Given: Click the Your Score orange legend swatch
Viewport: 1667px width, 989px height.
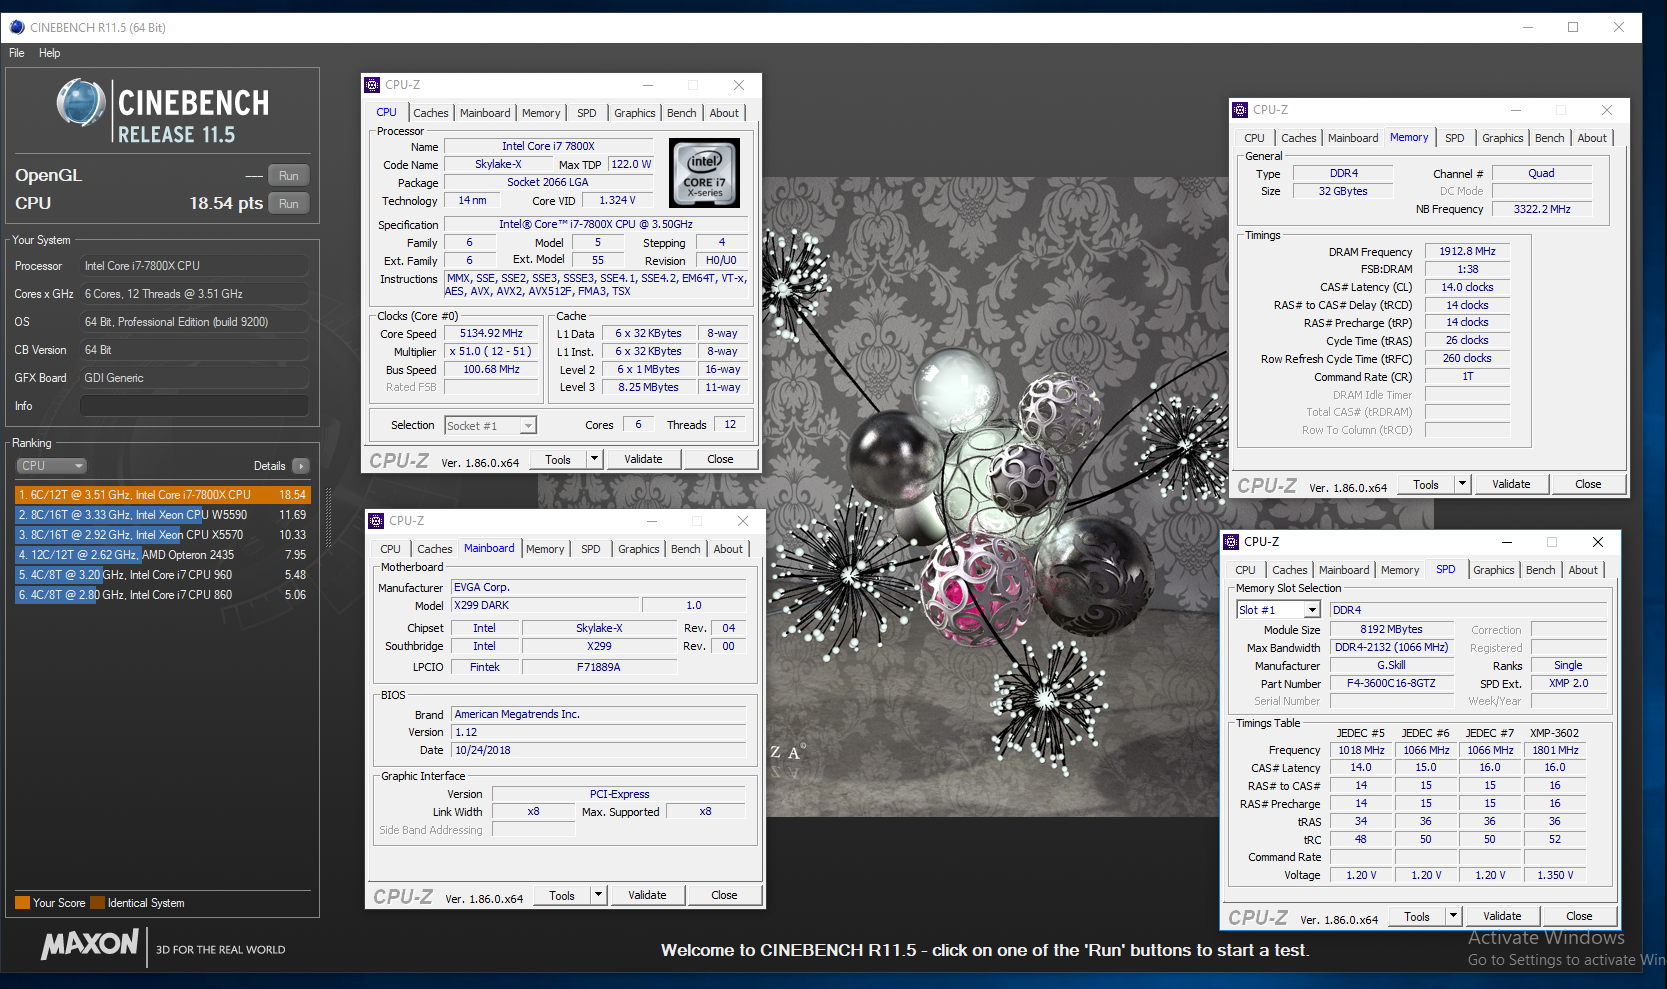Looking at the screenshot, I should pos(22,903).
